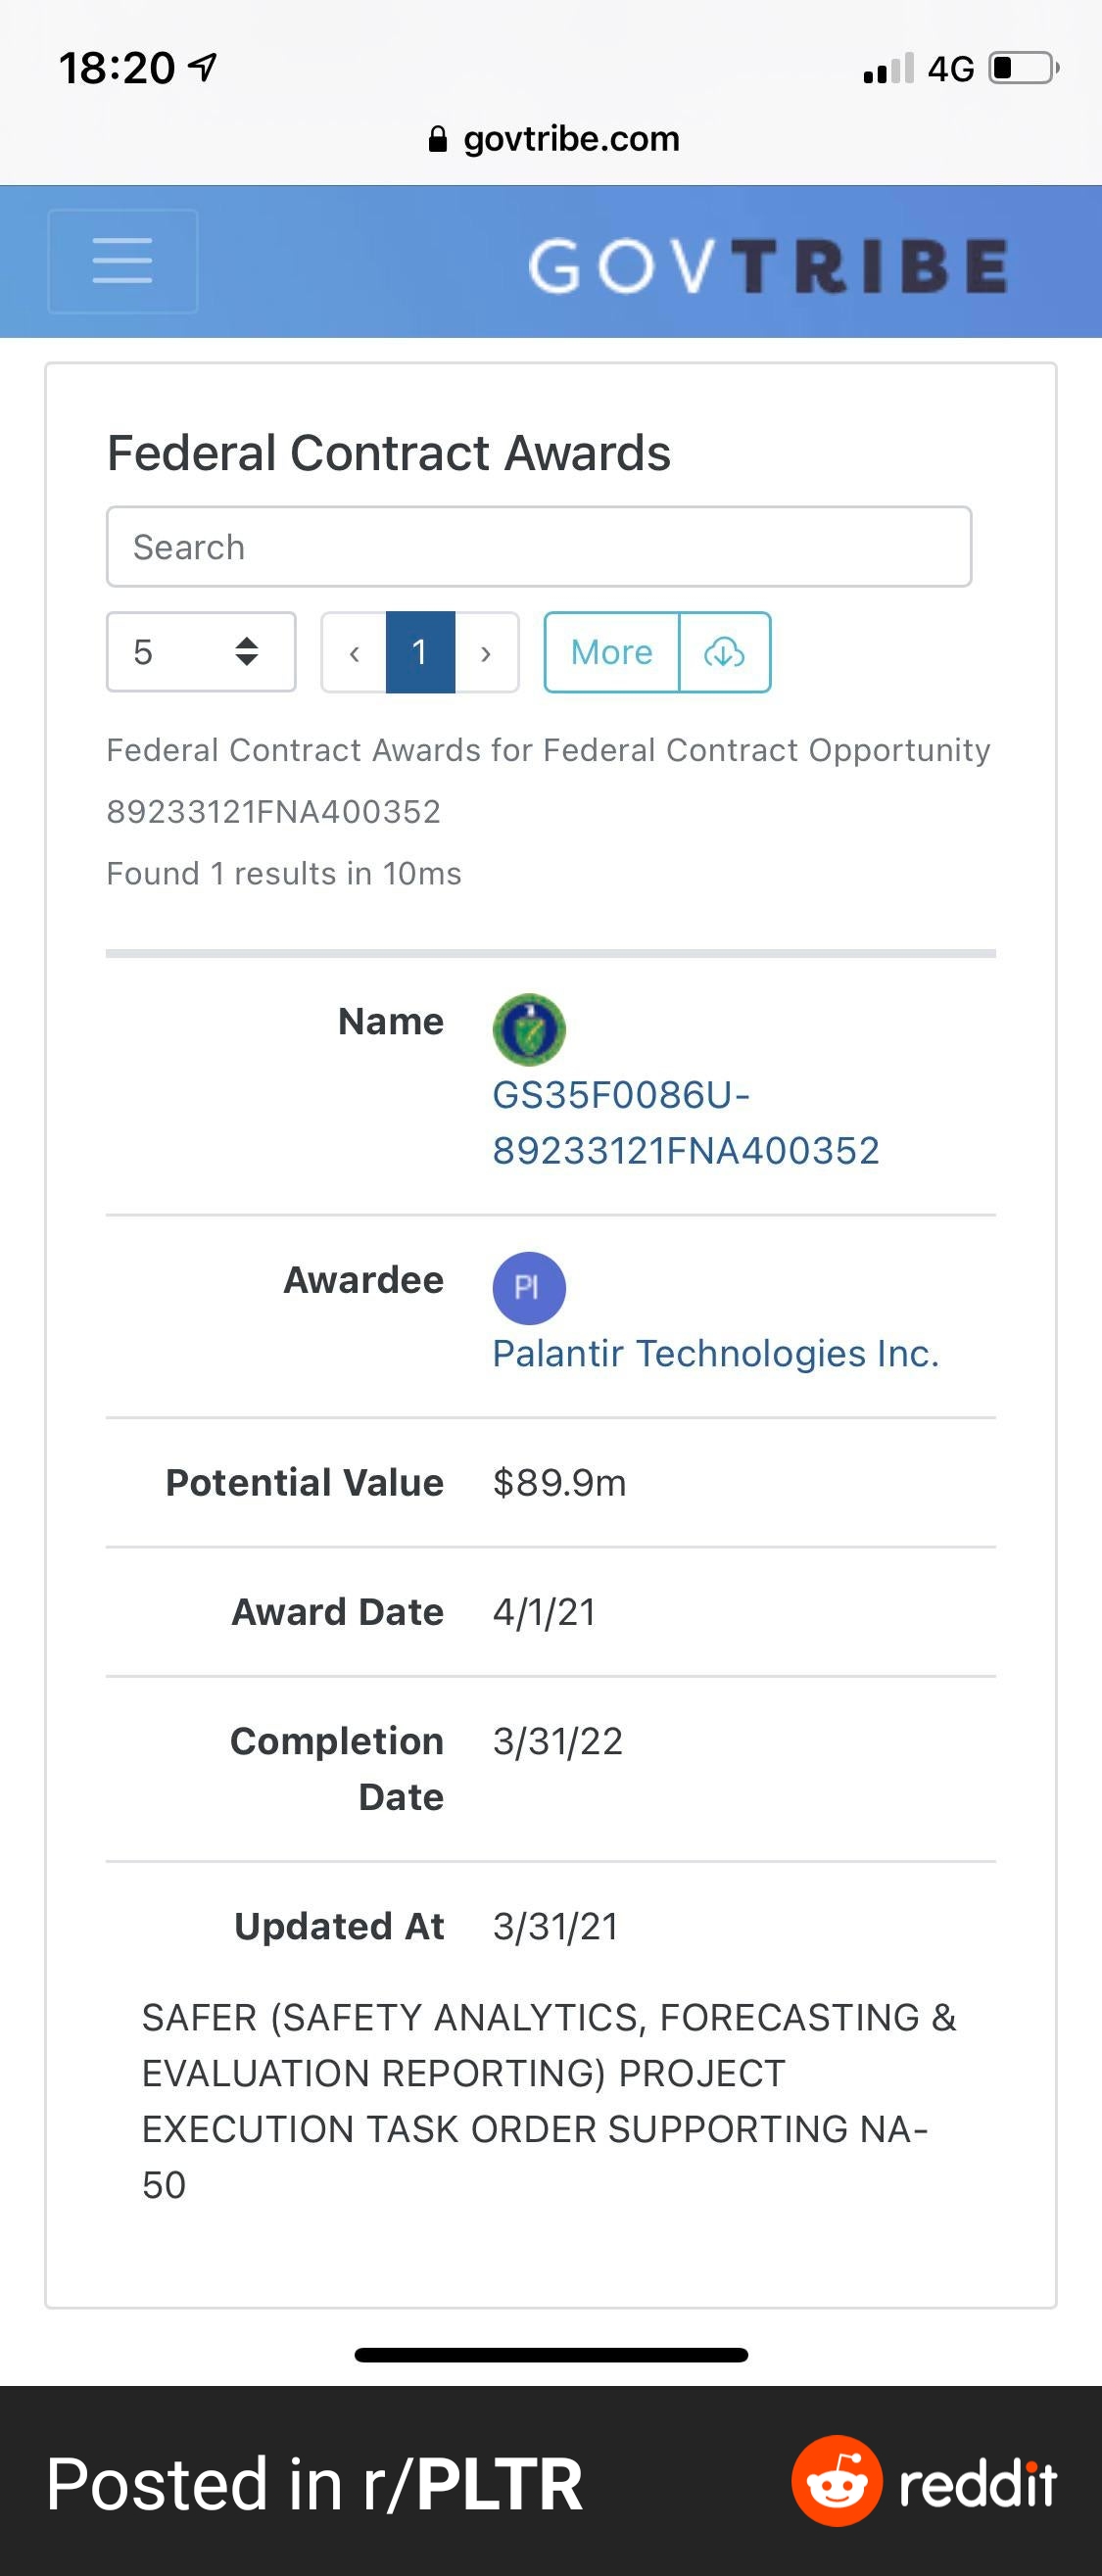Select page 1 in pagination
Image resolution: width=1102 pixels, height=2576 pixels.
[420, 653]
